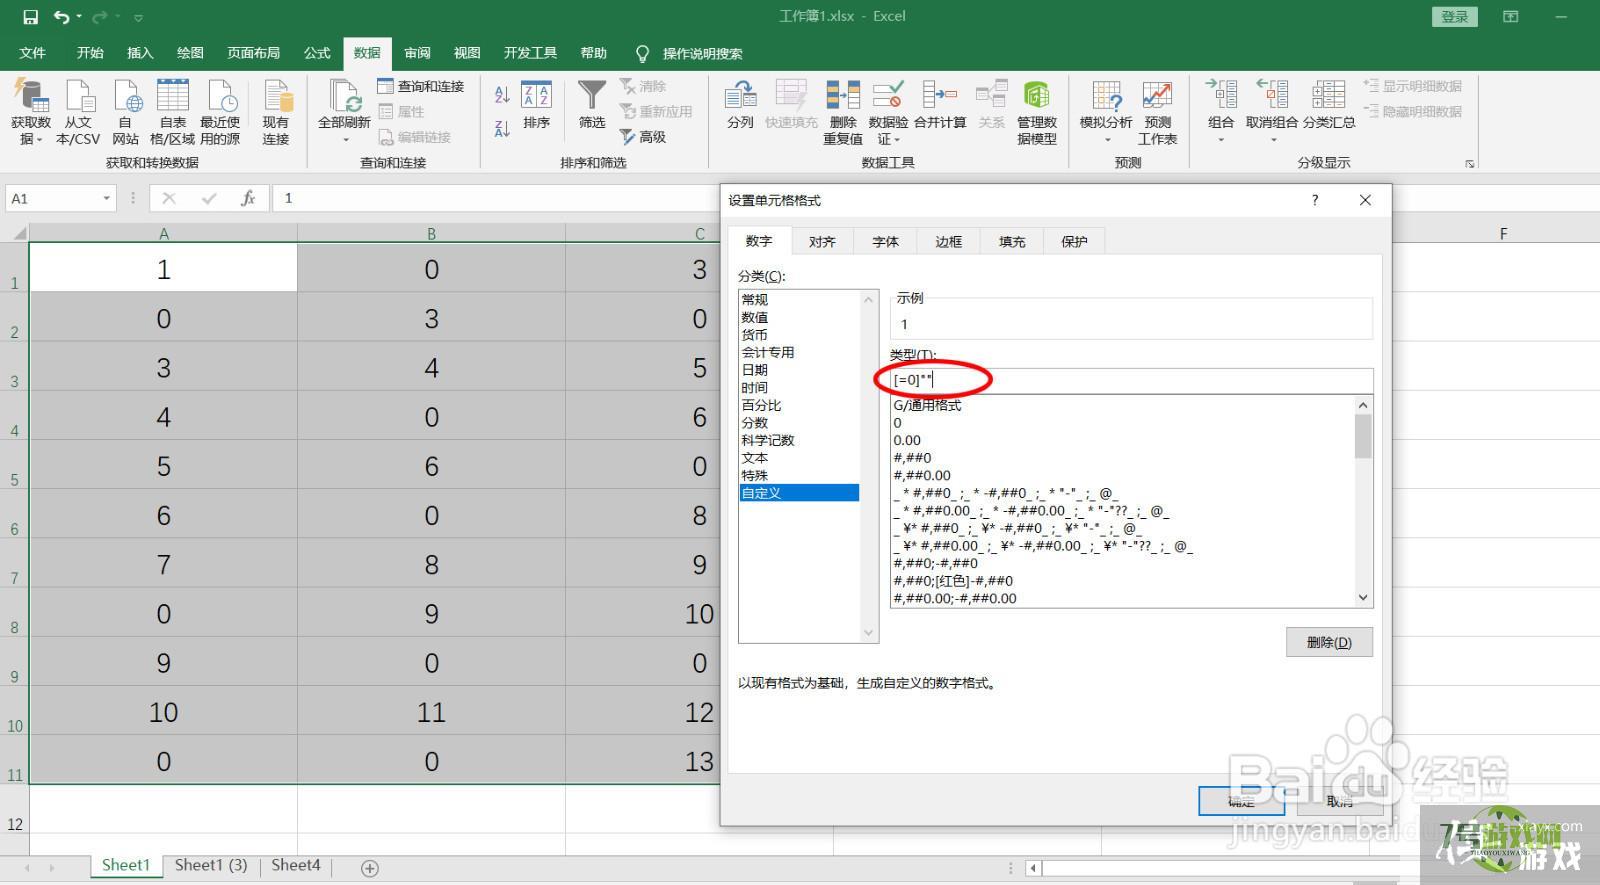Screen dimensions: 1600x885
Task: Click the Select All corner triangle
Action: pos(19,233)
